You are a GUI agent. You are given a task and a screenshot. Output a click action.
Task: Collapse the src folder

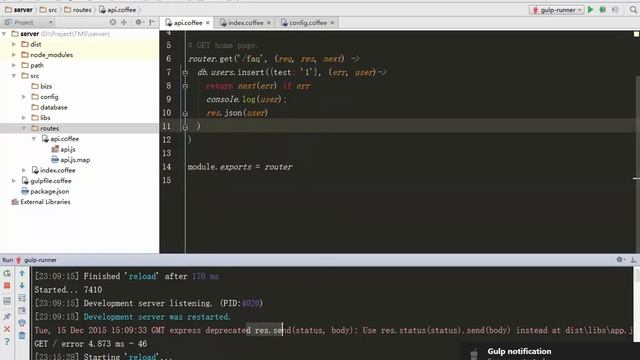(x=14, y=76)
